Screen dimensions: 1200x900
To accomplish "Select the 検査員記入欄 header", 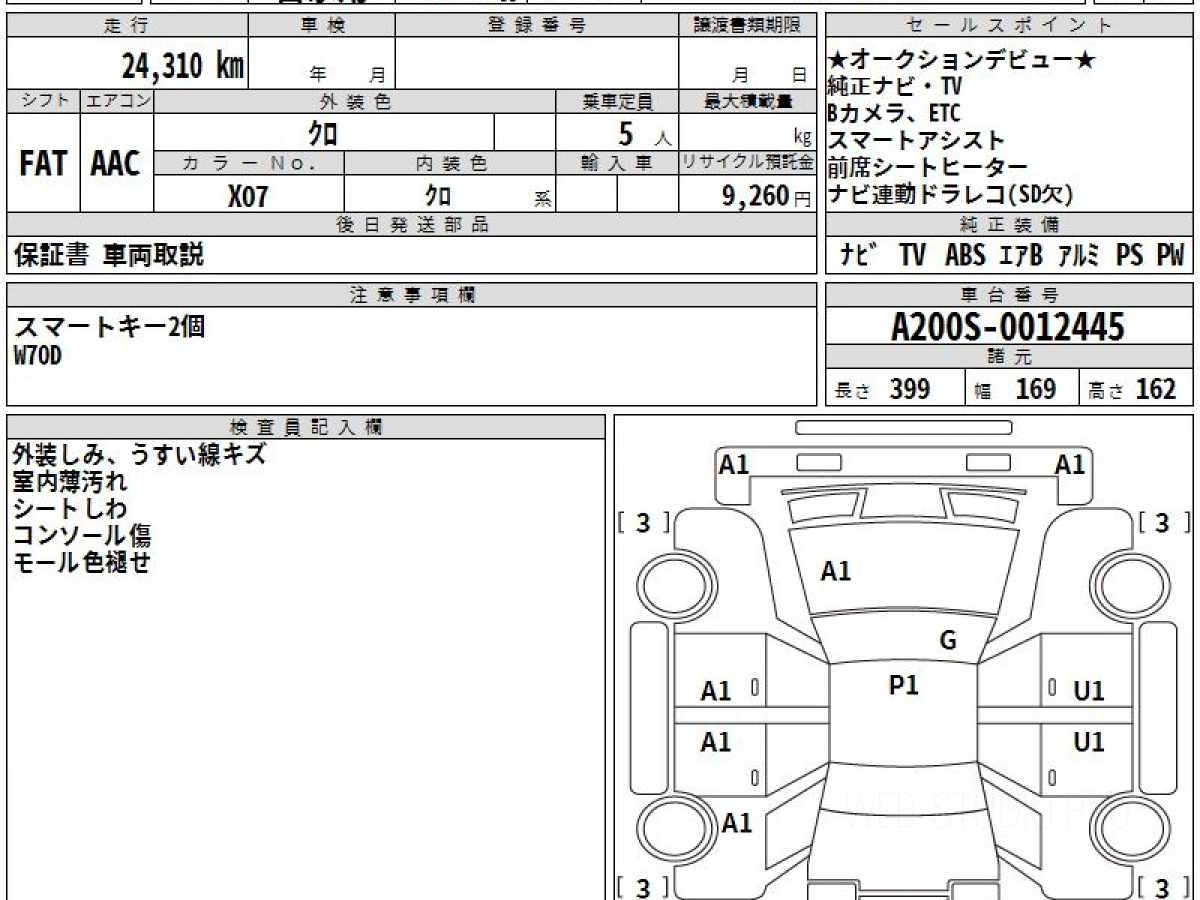I will [x=305, y=427].
